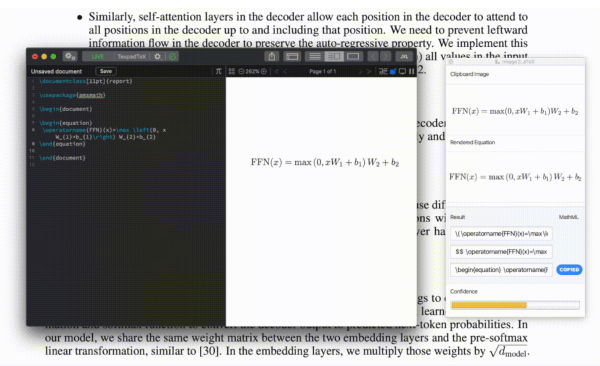Click the green status check indicator
Viewport: 600px width, 366px height.
point(173,57)
